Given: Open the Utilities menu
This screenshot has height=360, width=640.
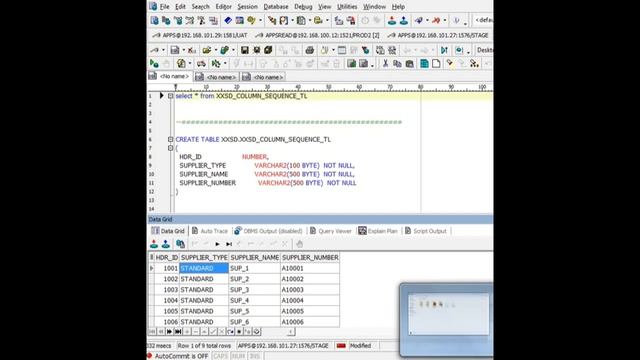Looking at the screenshot, I should click(347, 7).
